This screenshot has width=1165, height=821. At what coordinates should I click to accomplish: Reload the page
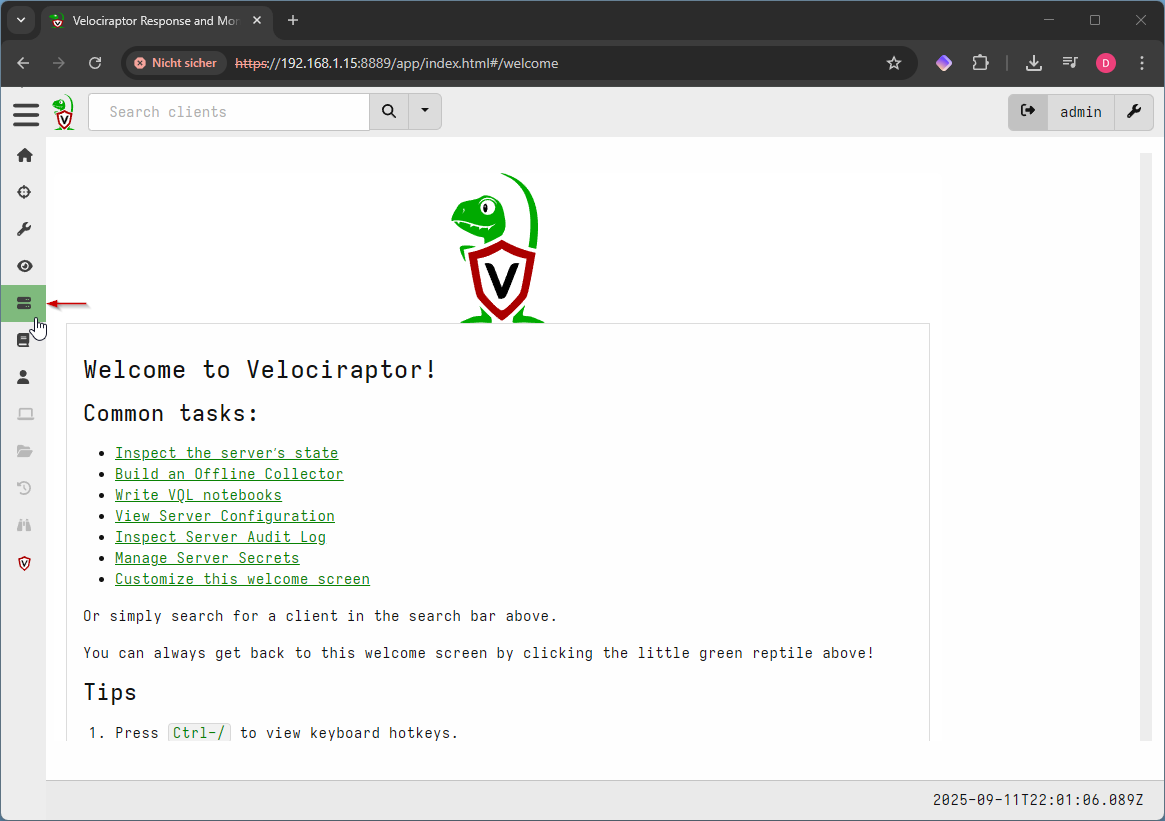point(95,63)
